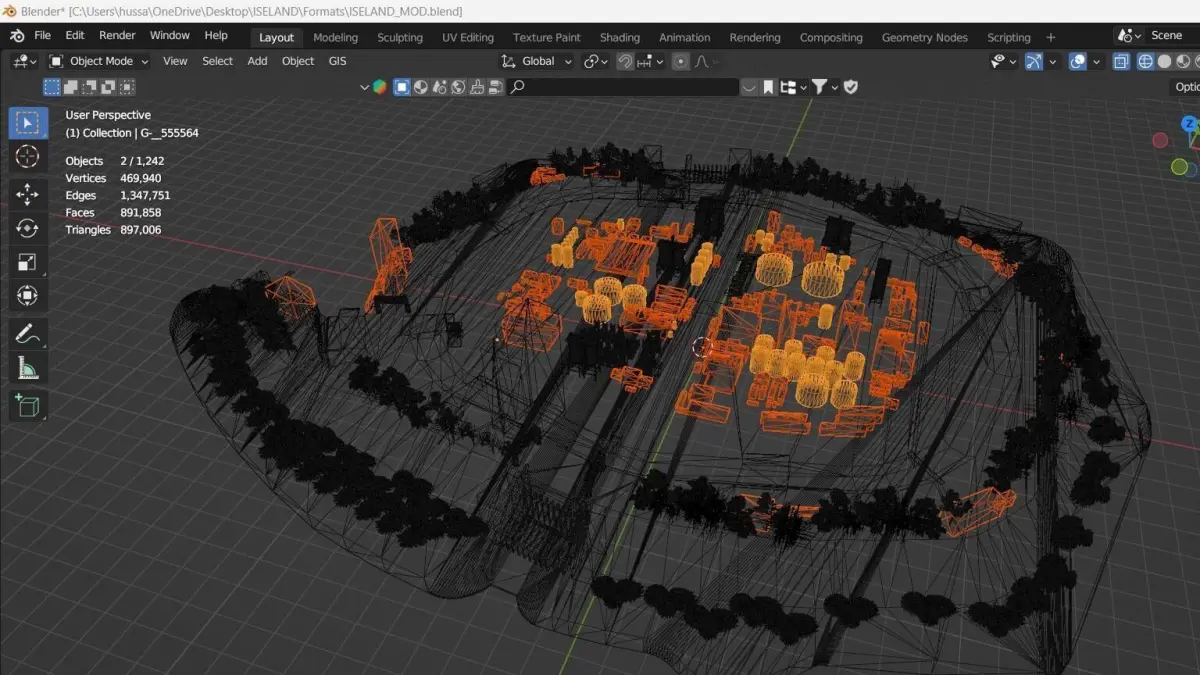Screen dimensions: 1200x675
Task: Open the gizmo options dropdown arrow
Action: 1052,61
